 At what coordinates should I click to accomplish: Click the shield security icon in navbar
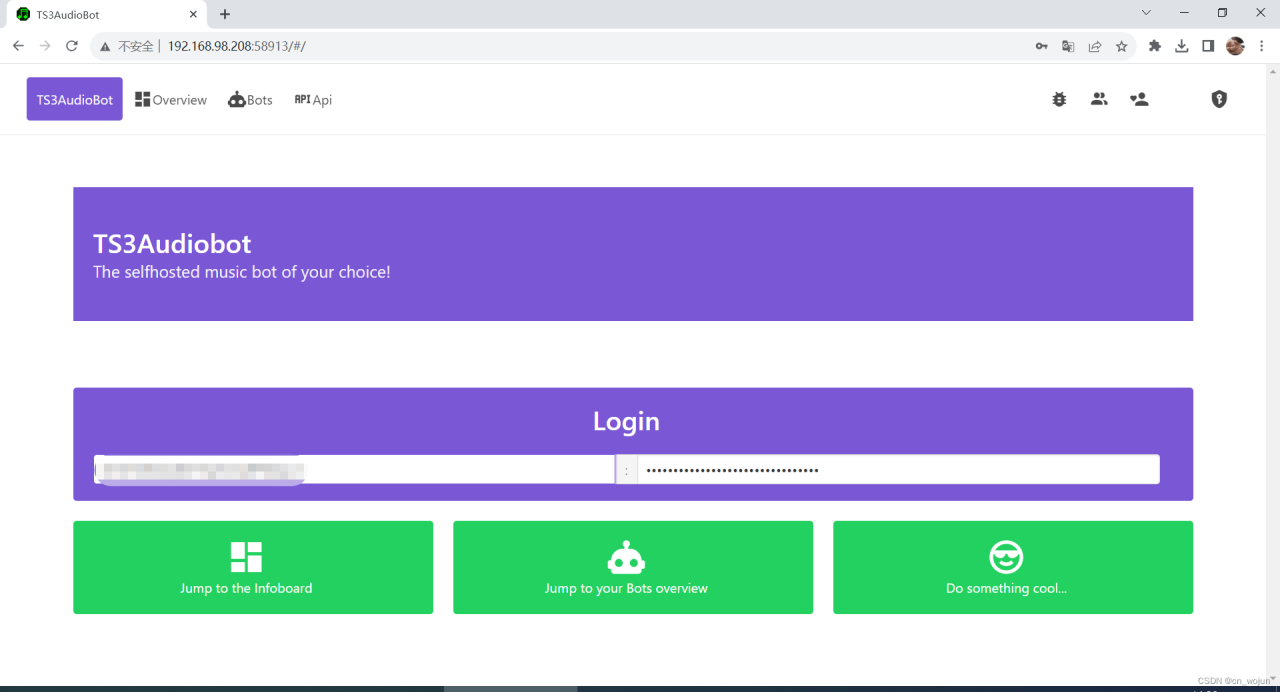click(x=1219, y=99)
